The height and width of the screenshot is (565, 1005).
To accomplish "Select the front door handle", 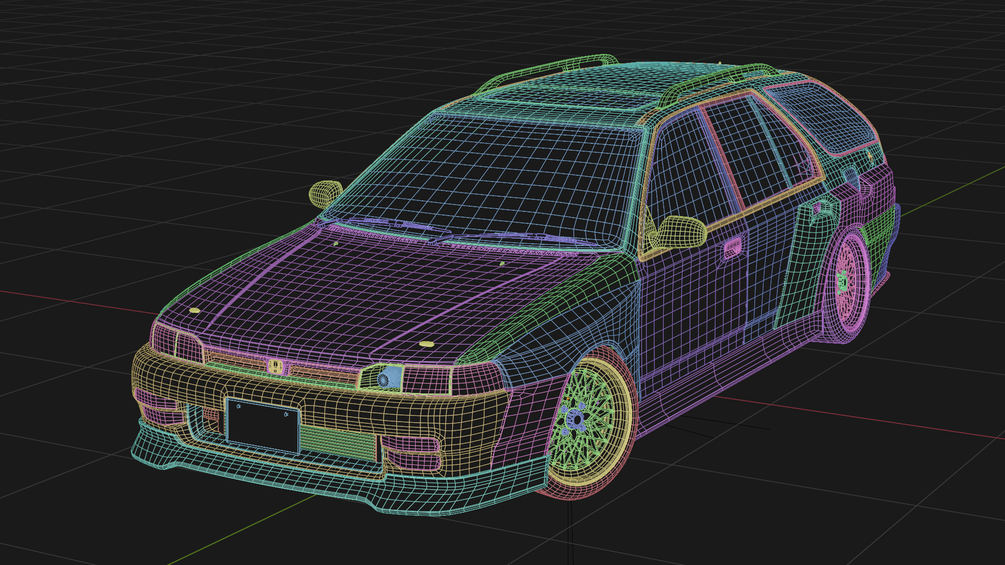I will tap(732, 247).
